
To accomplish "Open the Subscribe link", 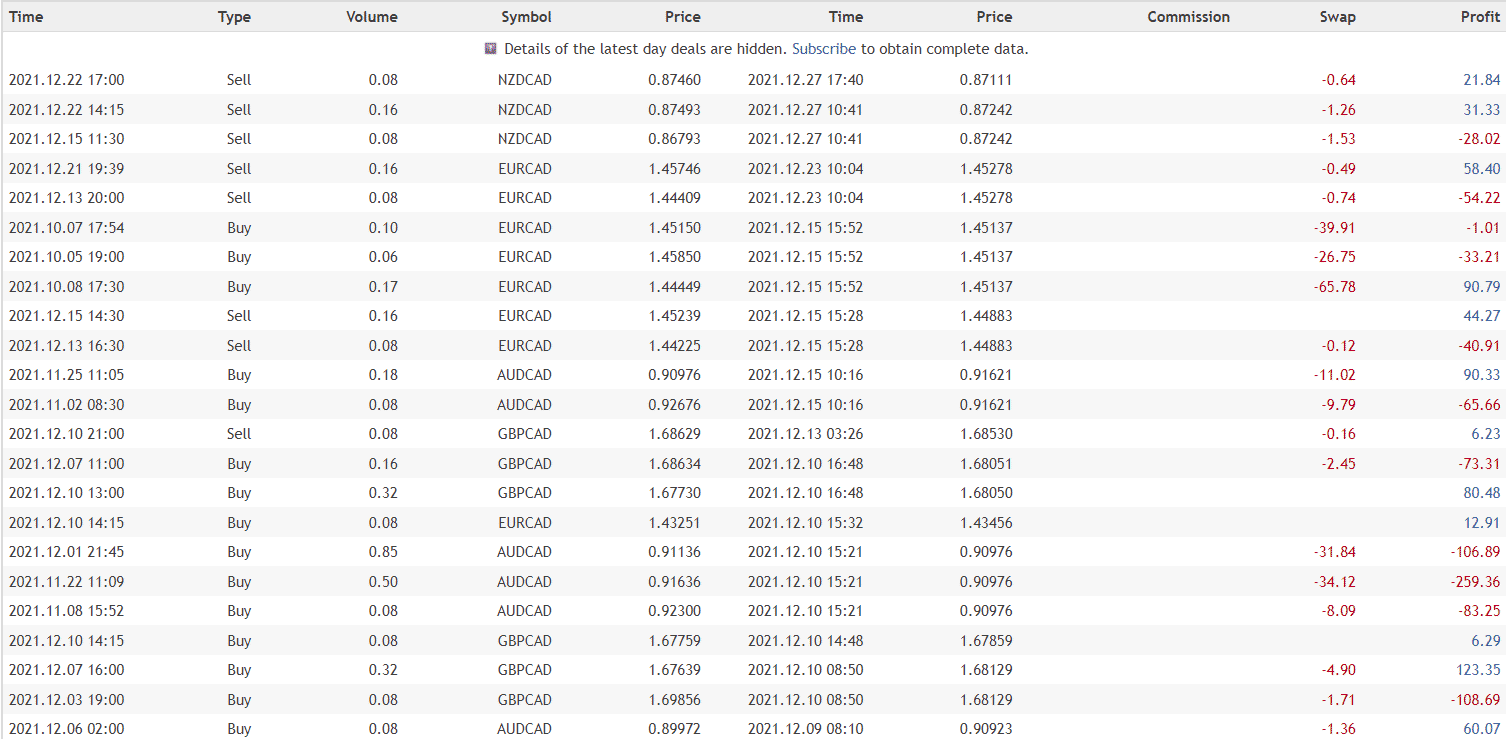I will point(823,49).
